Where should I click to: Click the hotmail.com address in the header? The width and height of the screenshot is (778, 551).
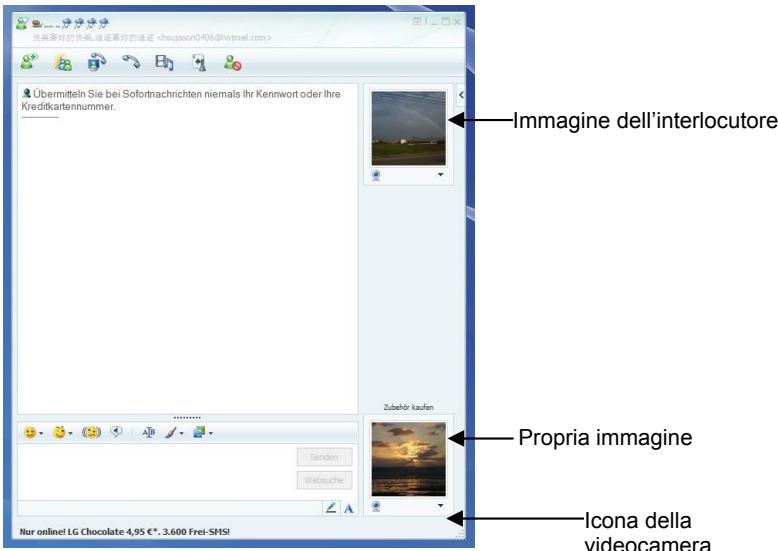pos(214,38)
